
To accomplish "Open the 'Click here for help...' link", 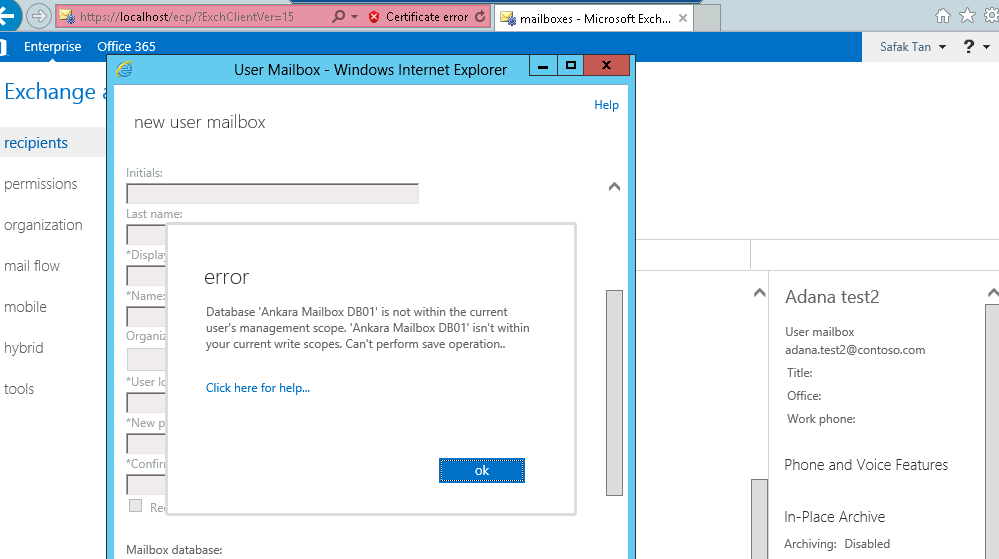I will click(257, 388).
